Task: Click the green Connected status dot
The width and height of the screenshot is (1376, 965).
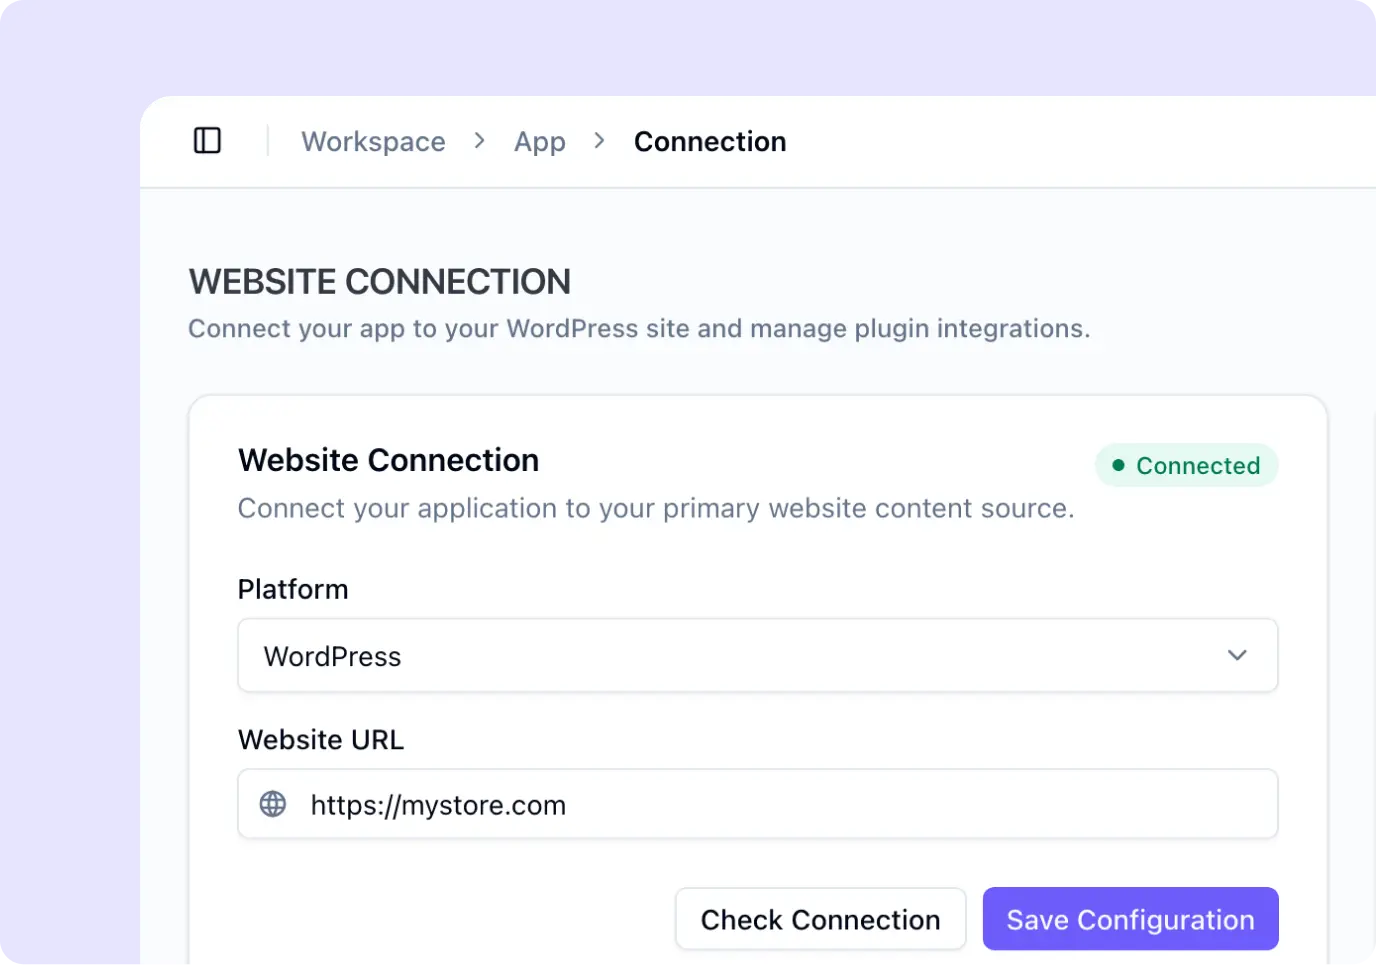Action: tap(1118, 465)
